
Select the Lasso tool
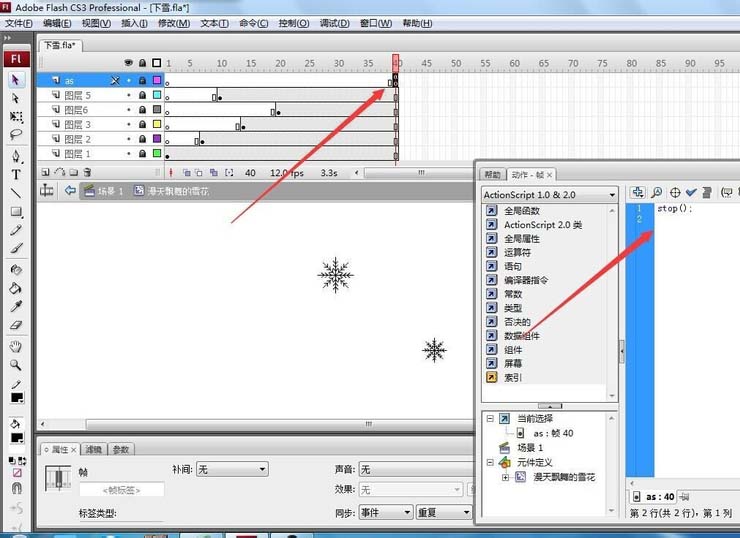(x=16, y=134)
